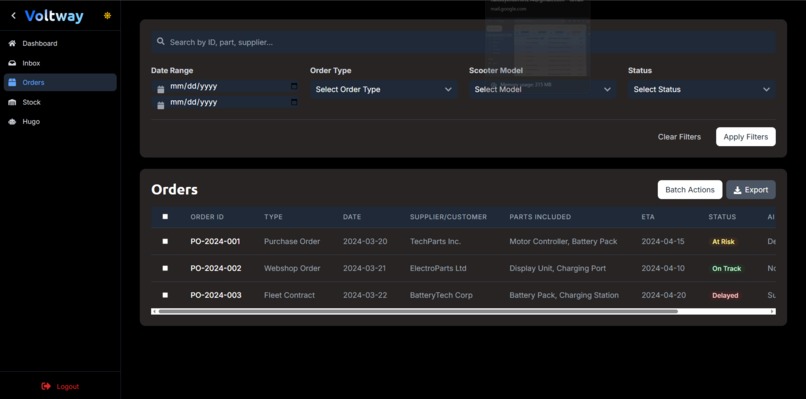806x399 pixels.
Task: Open calendar picker for start date
Action: point(294,86)
